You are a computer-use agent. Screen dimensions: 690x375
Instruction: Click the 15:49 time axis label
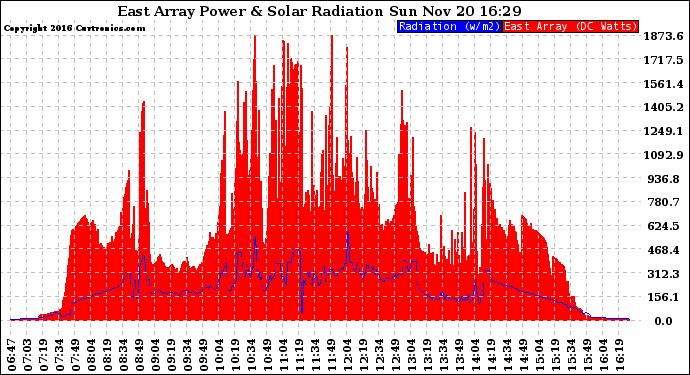point(587,355)
